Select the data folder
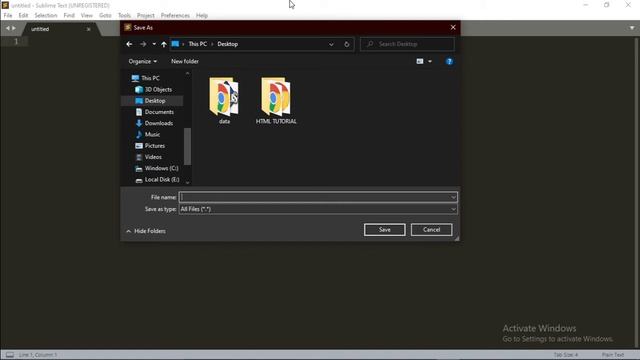This screenshot has height=360, width=640. [x=224, y=100]
